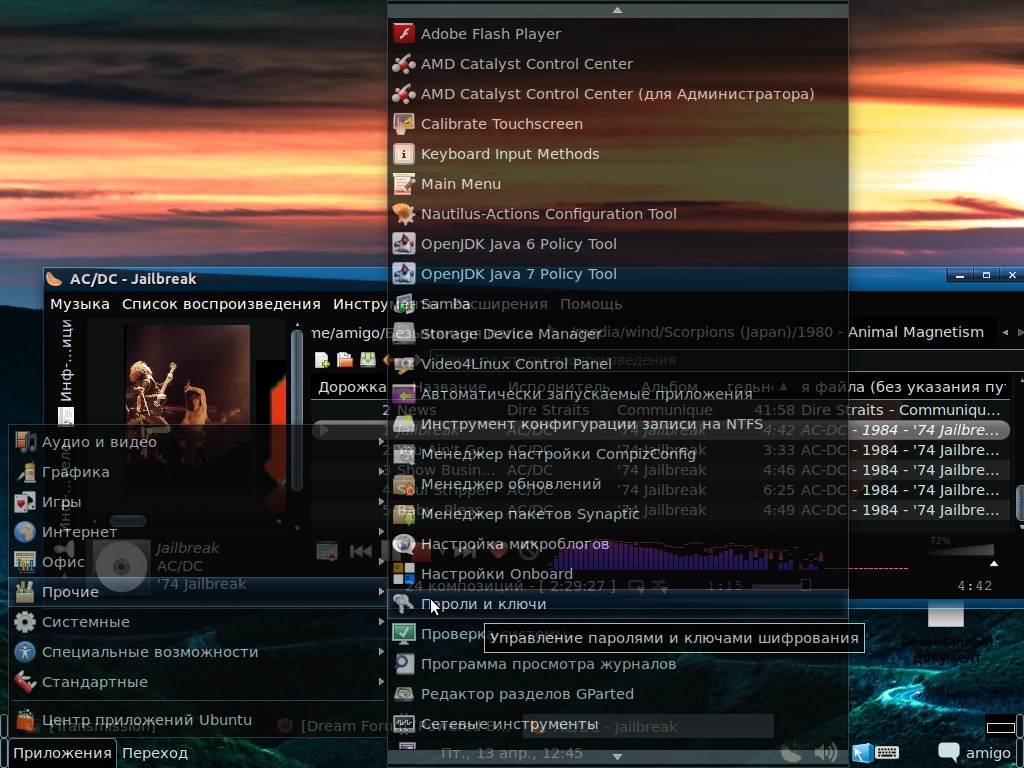Click the Приложения panel button
Viewport: 1024px width, 768px height.
click(62, 753)
